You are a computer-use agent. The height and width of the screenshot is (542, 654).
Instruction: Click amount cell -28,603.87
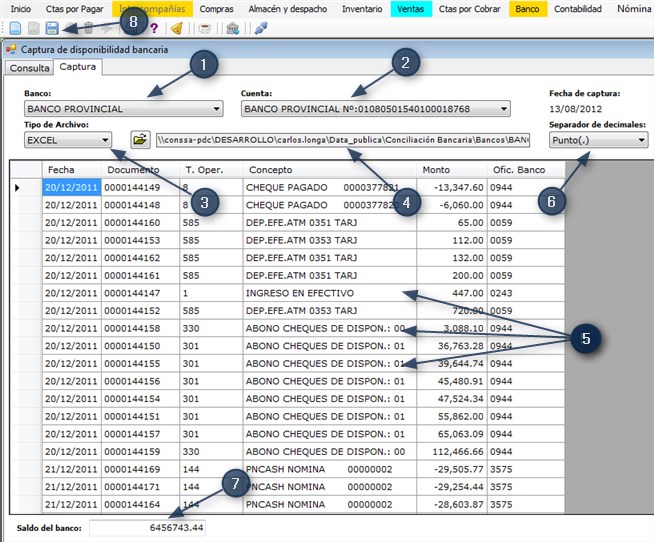452,504
